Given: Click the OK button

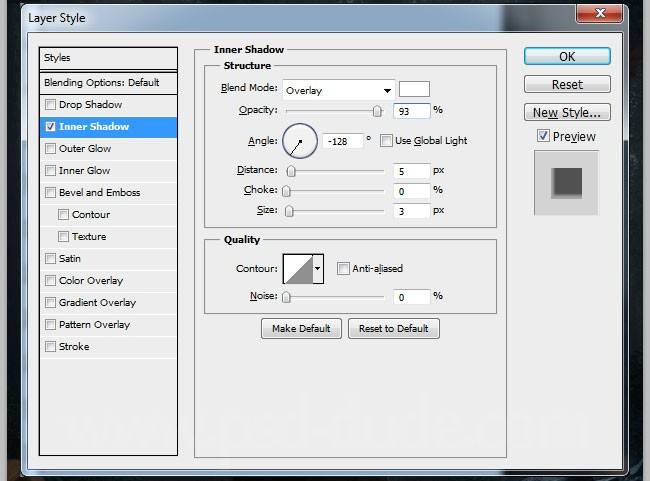Looking at the screenshot, I should pyautogui.click(x=567, y=57).
